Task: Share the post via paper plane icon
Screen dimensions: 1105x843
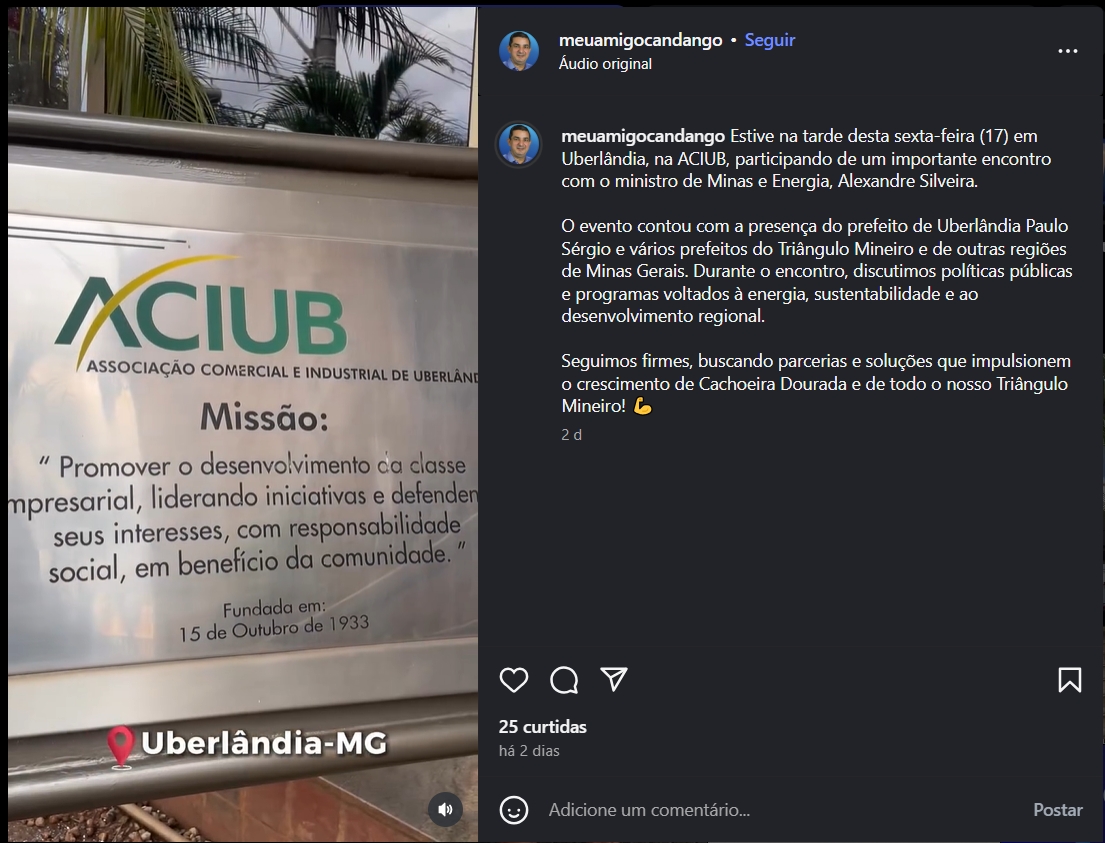Action: (614, 679)
